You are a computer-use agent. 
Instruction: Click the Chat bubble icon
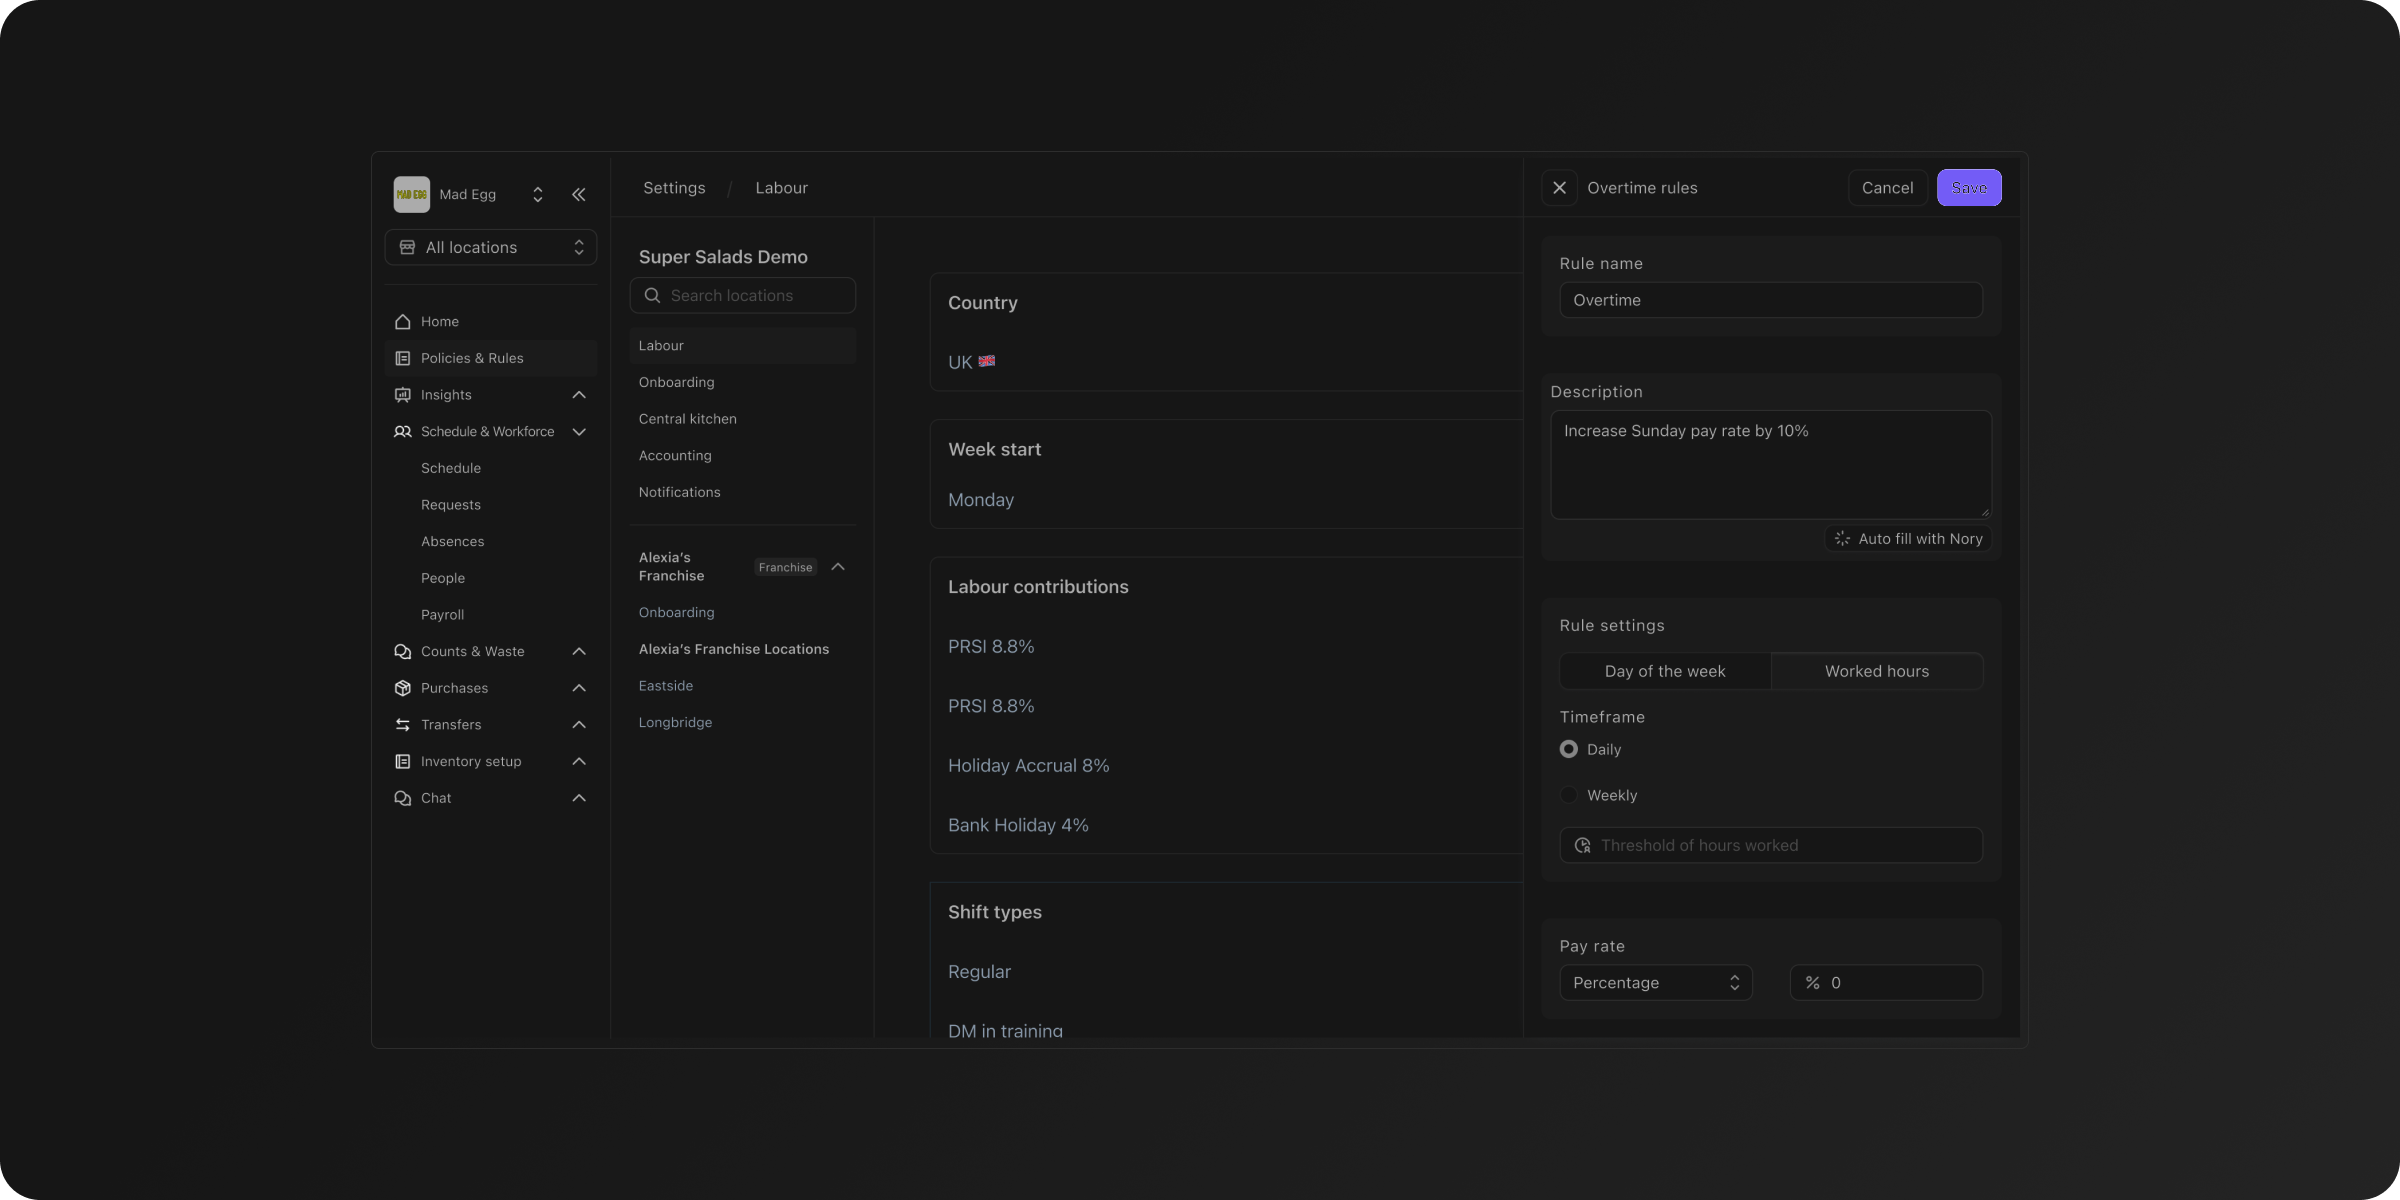click(x=403, y=798)
